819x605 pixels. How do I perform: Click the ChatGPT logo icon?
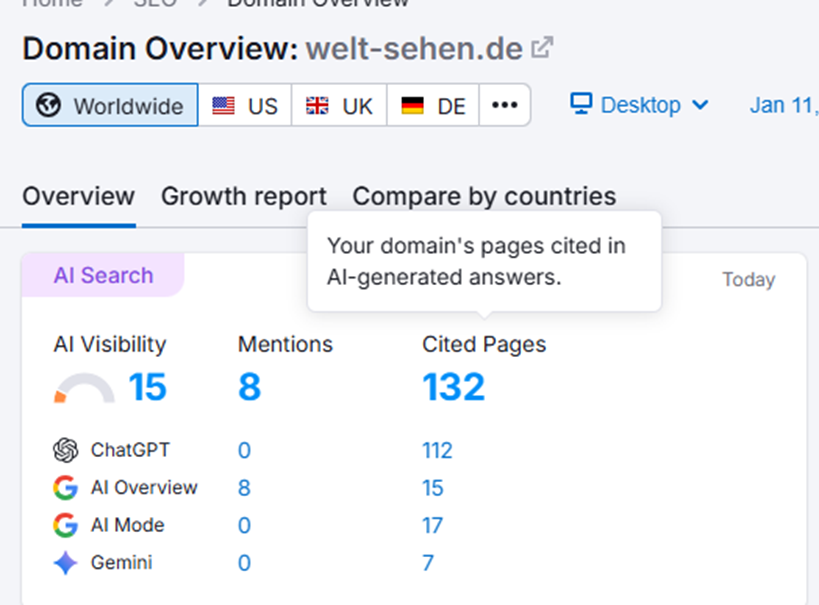click(66, 450)
